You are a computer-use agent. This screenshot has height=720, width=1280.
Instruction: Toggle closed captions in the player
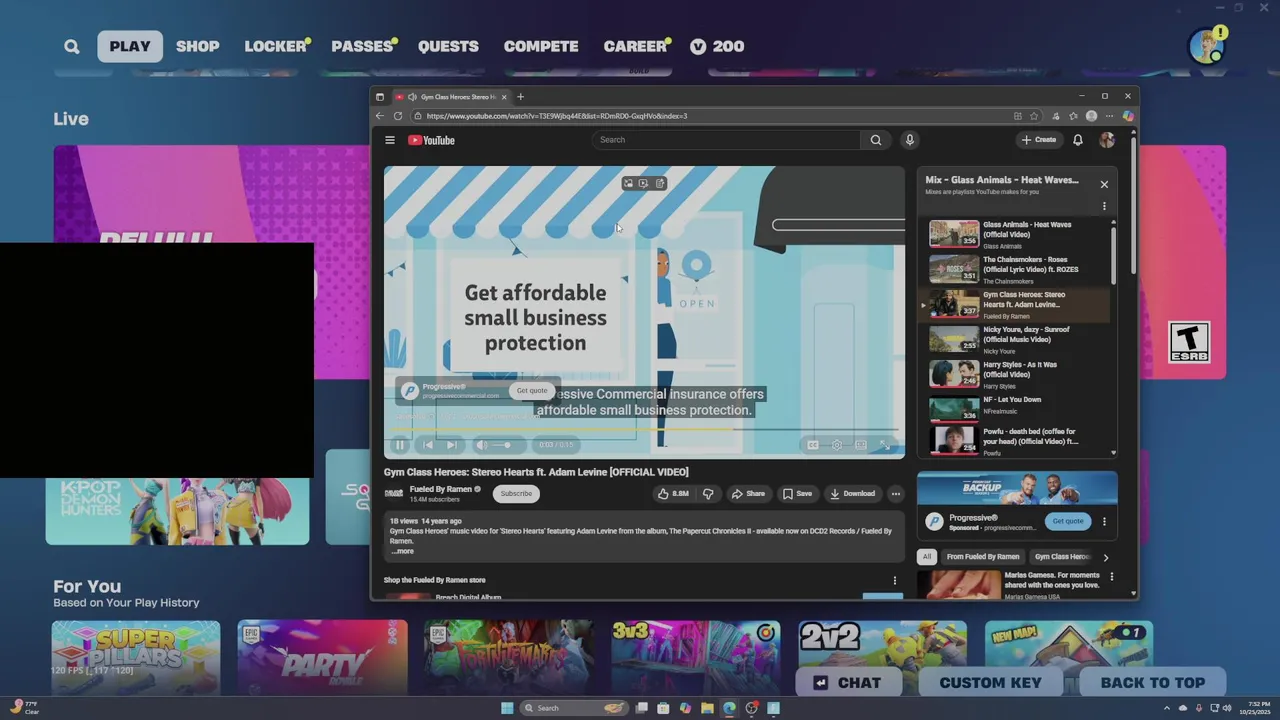[812, 445]
